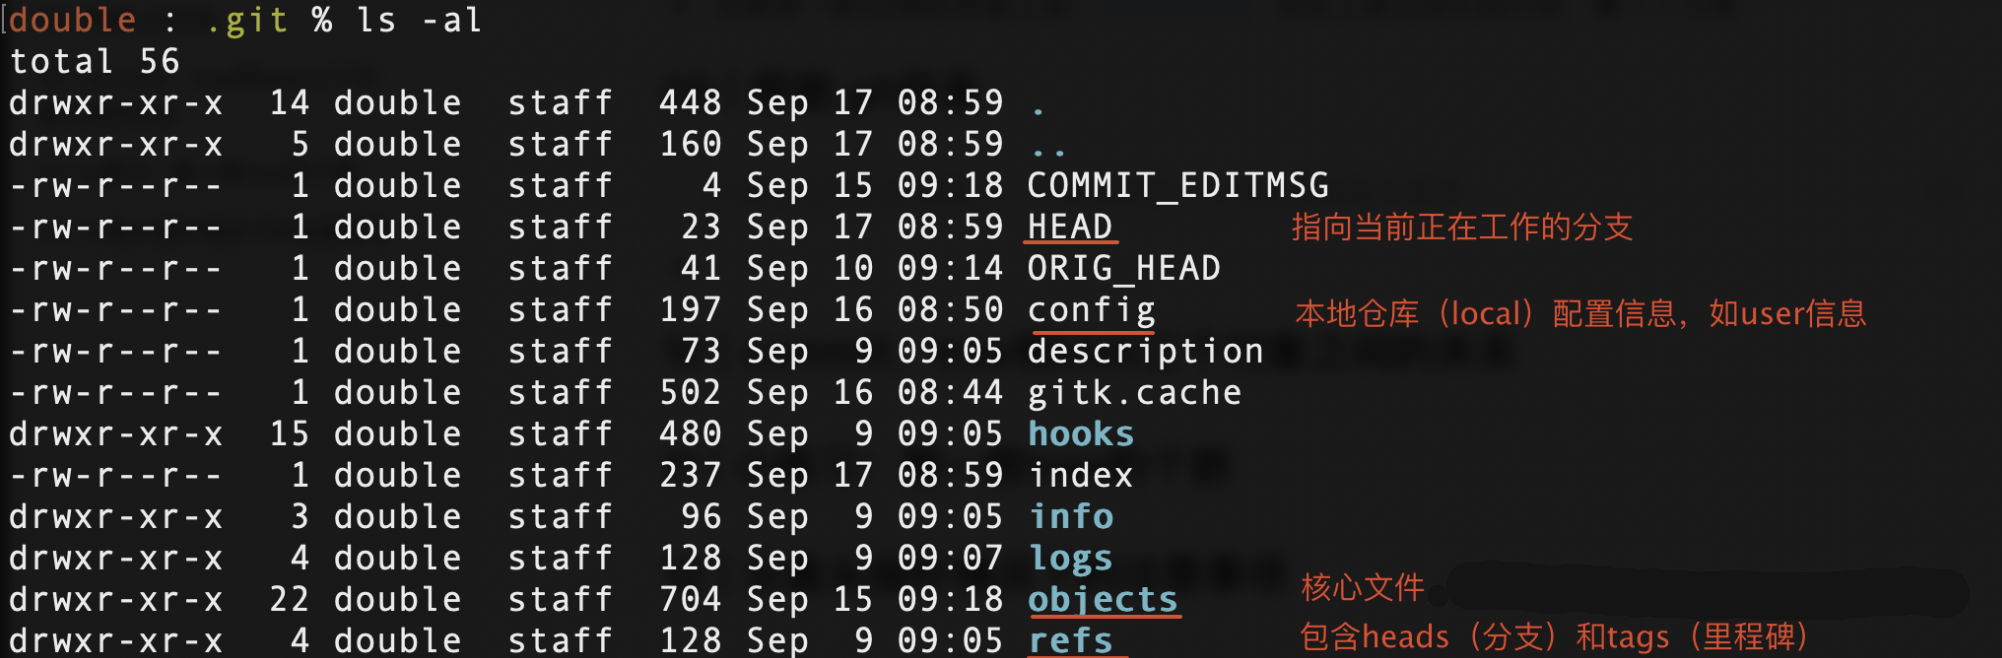Select the blue logs directory name
This screenshot has width=2002, height=658.
[x=1070, y=559]
